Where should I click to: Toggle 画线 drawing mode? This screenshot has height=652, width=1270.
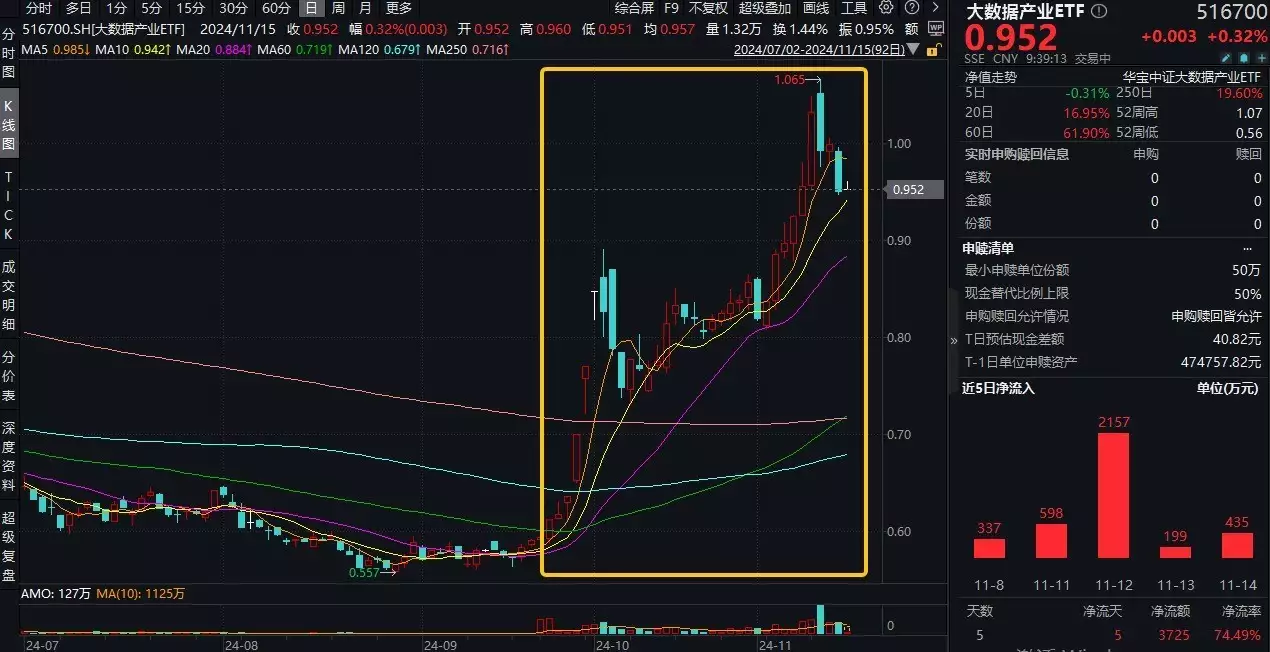[815, 8]
